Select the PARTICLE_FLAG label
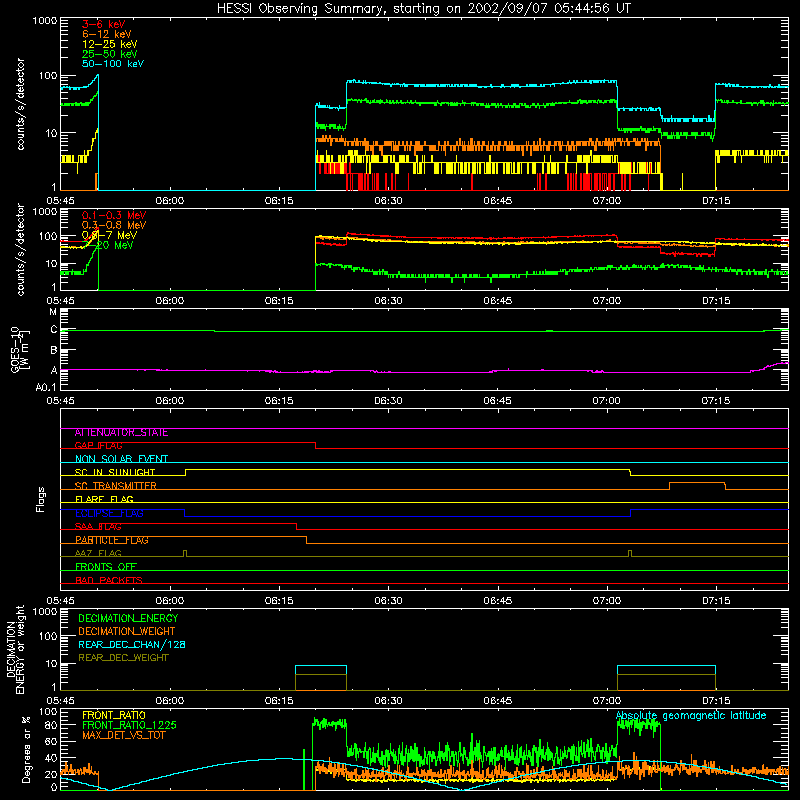Image resolution: width=800 pixels, height=800 pixels. [112, 540]
